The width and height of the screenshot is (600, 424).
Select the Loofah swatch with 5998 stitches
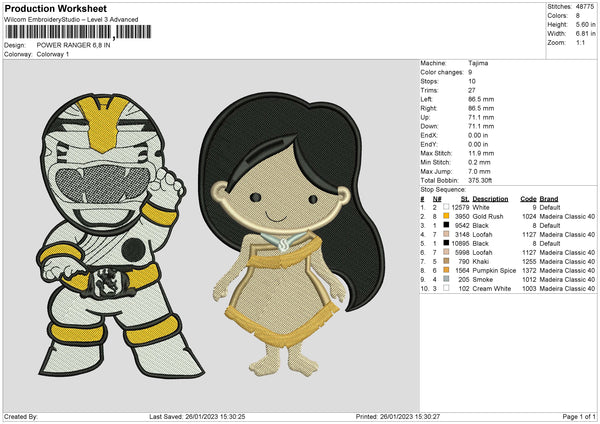[x=446, y=252]
